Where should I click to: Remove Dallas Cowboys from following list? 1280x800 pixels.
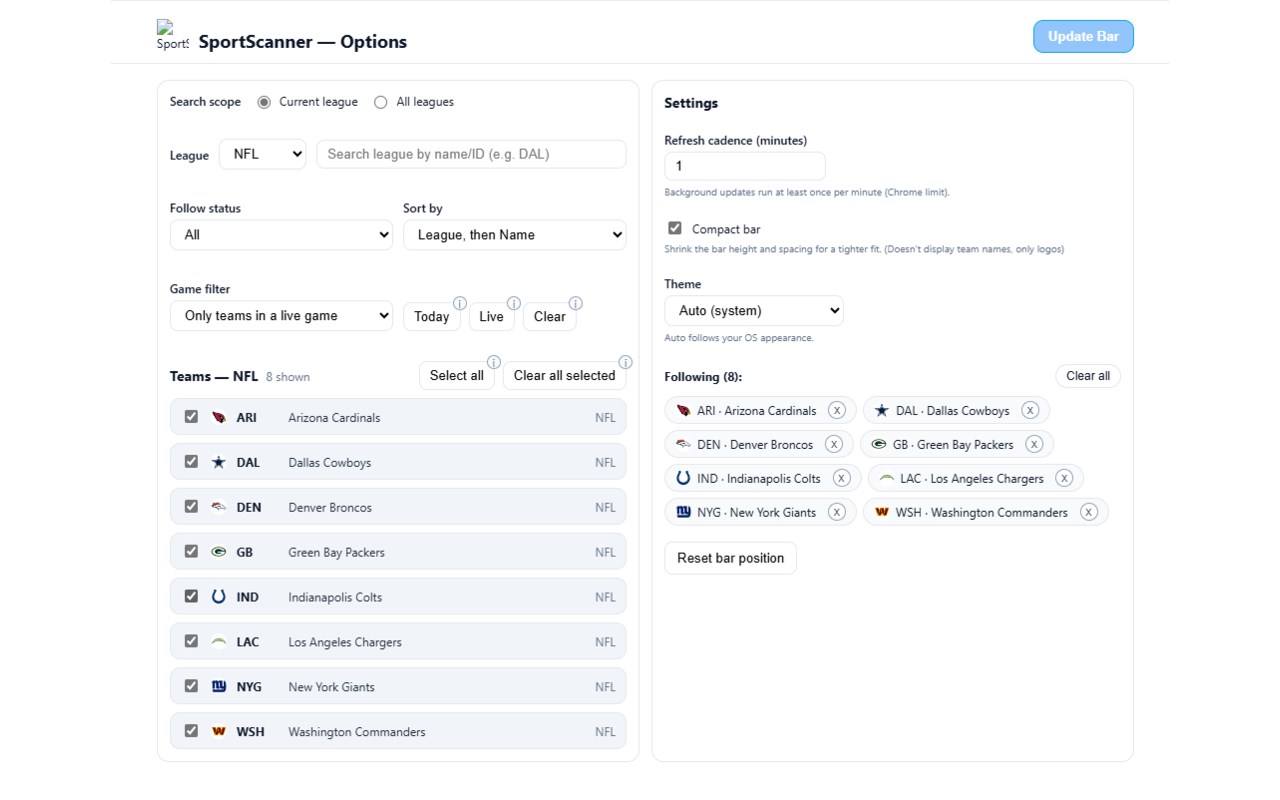pos(1030,410)
